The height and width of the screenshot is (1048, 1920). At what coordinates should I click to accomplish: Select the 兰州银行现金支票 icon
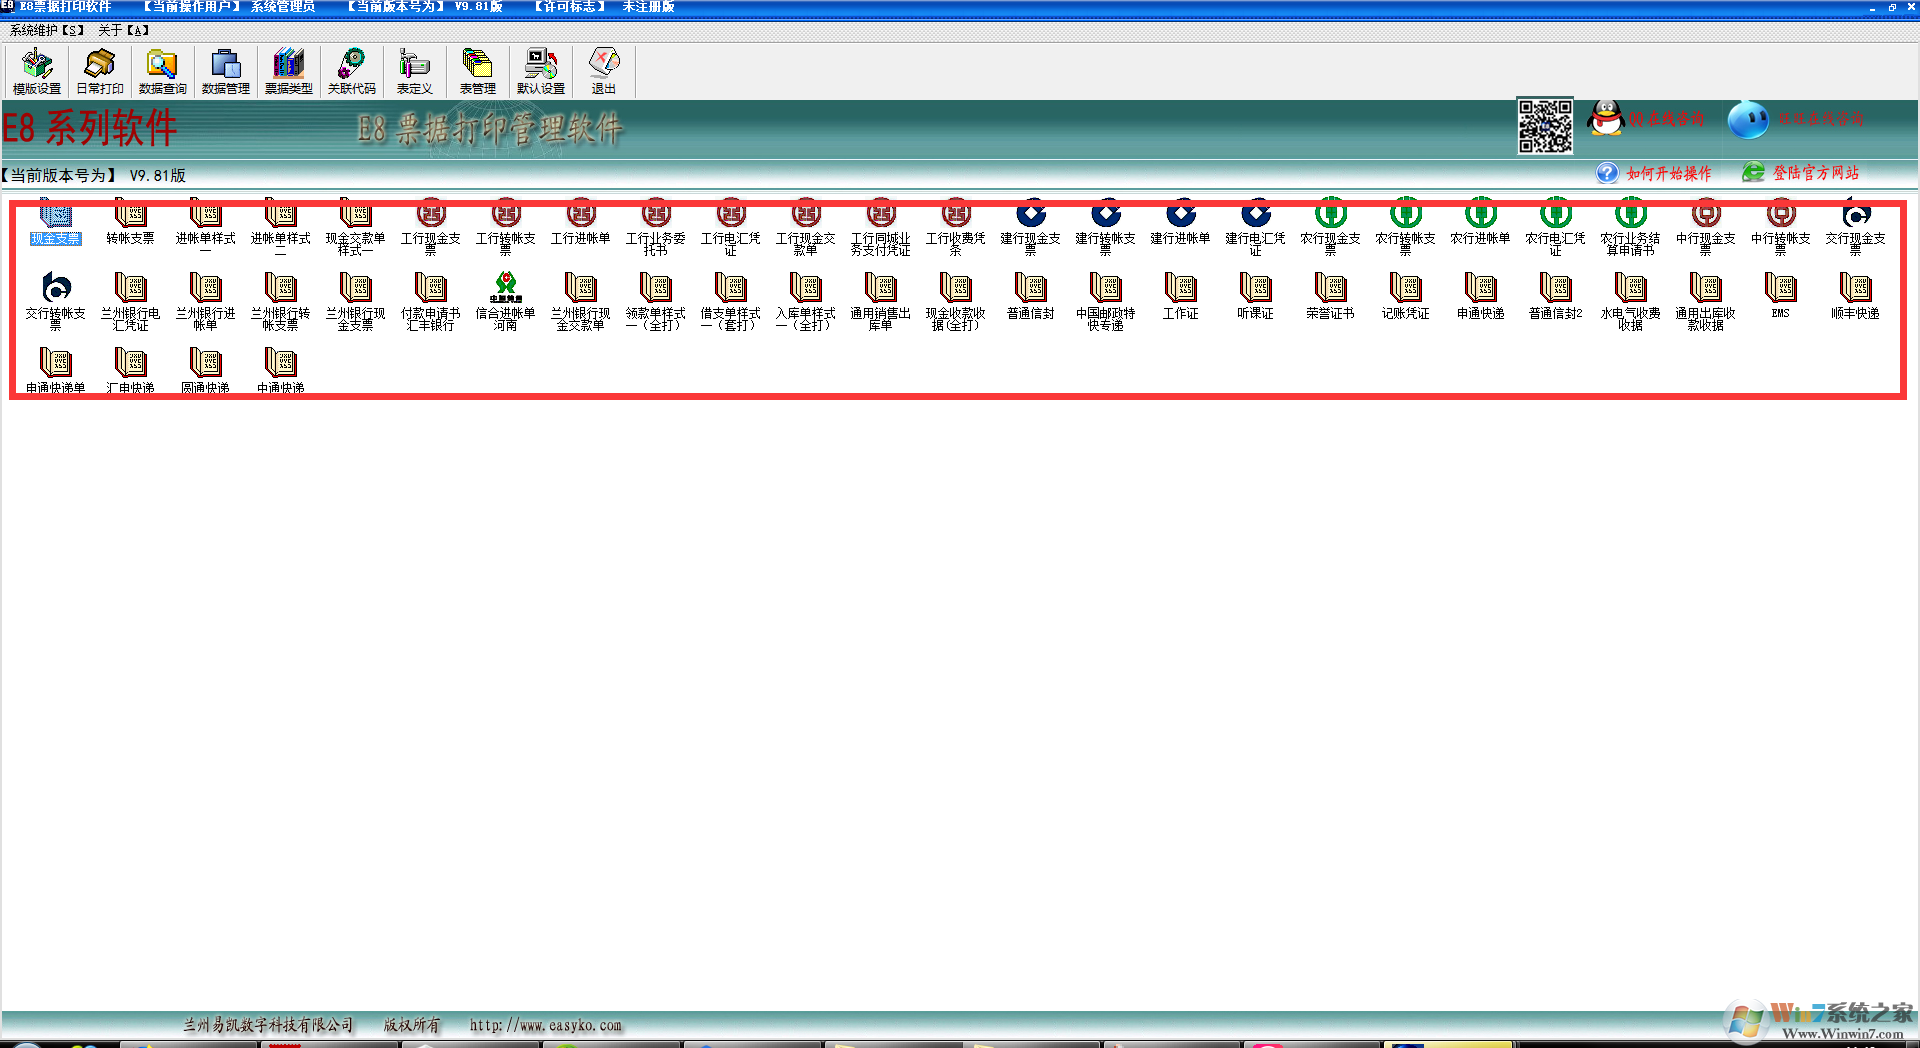click(x=356, y=301)
